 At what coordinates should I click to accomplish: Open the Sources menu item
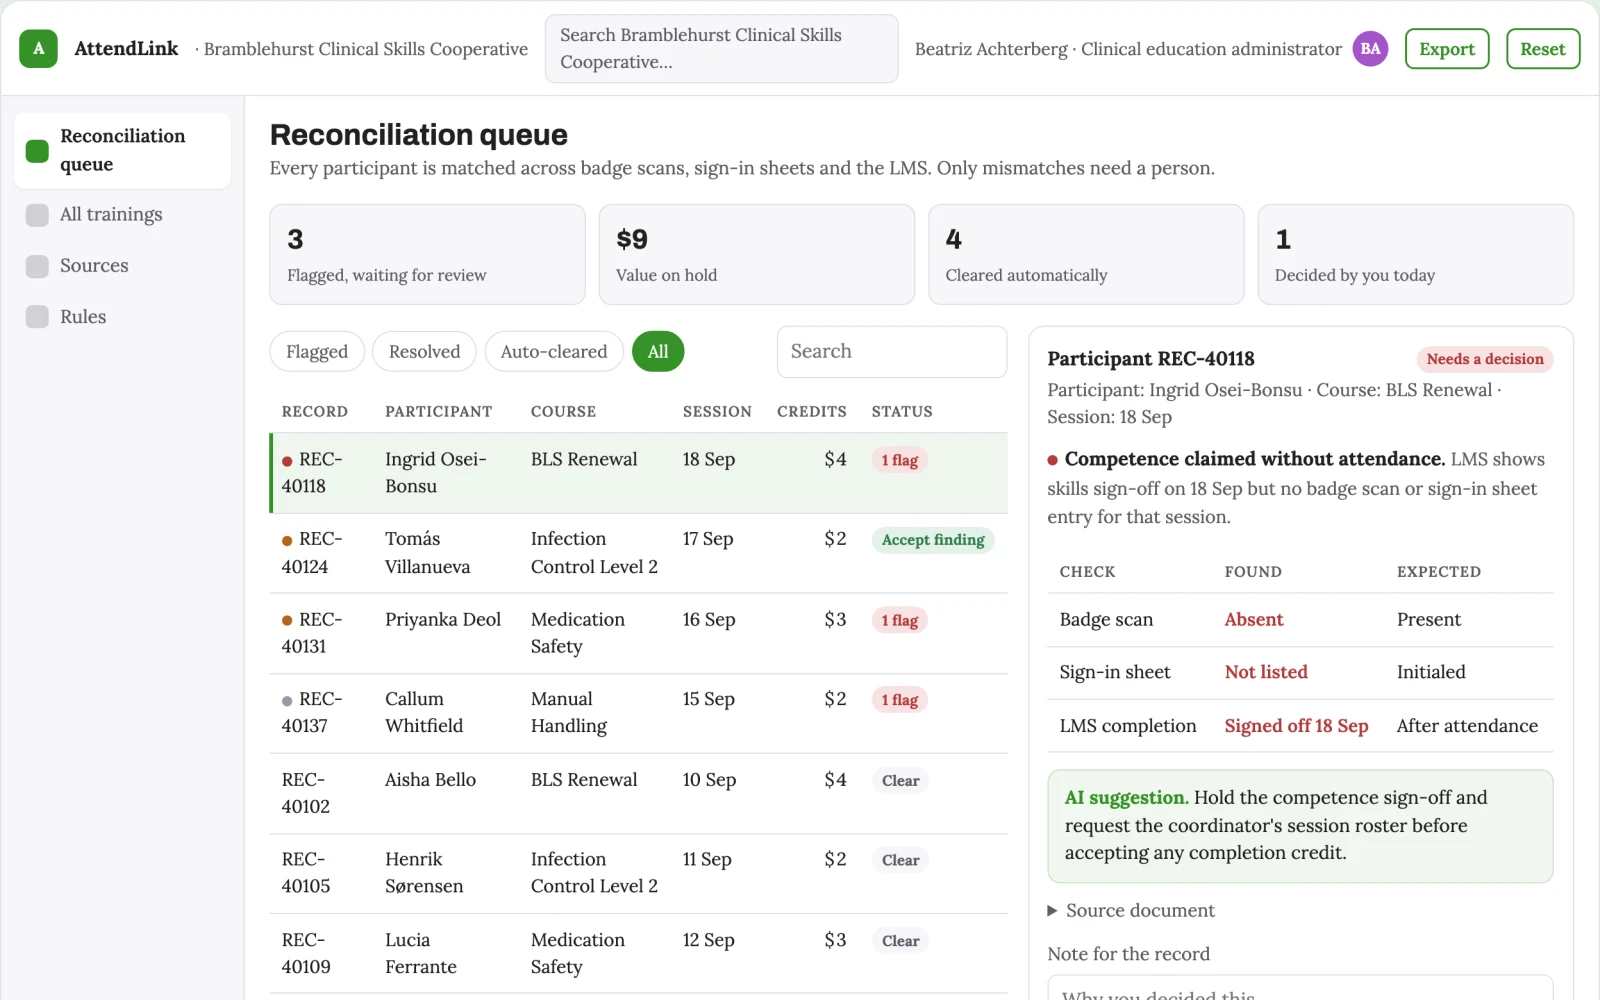[122, 266]
